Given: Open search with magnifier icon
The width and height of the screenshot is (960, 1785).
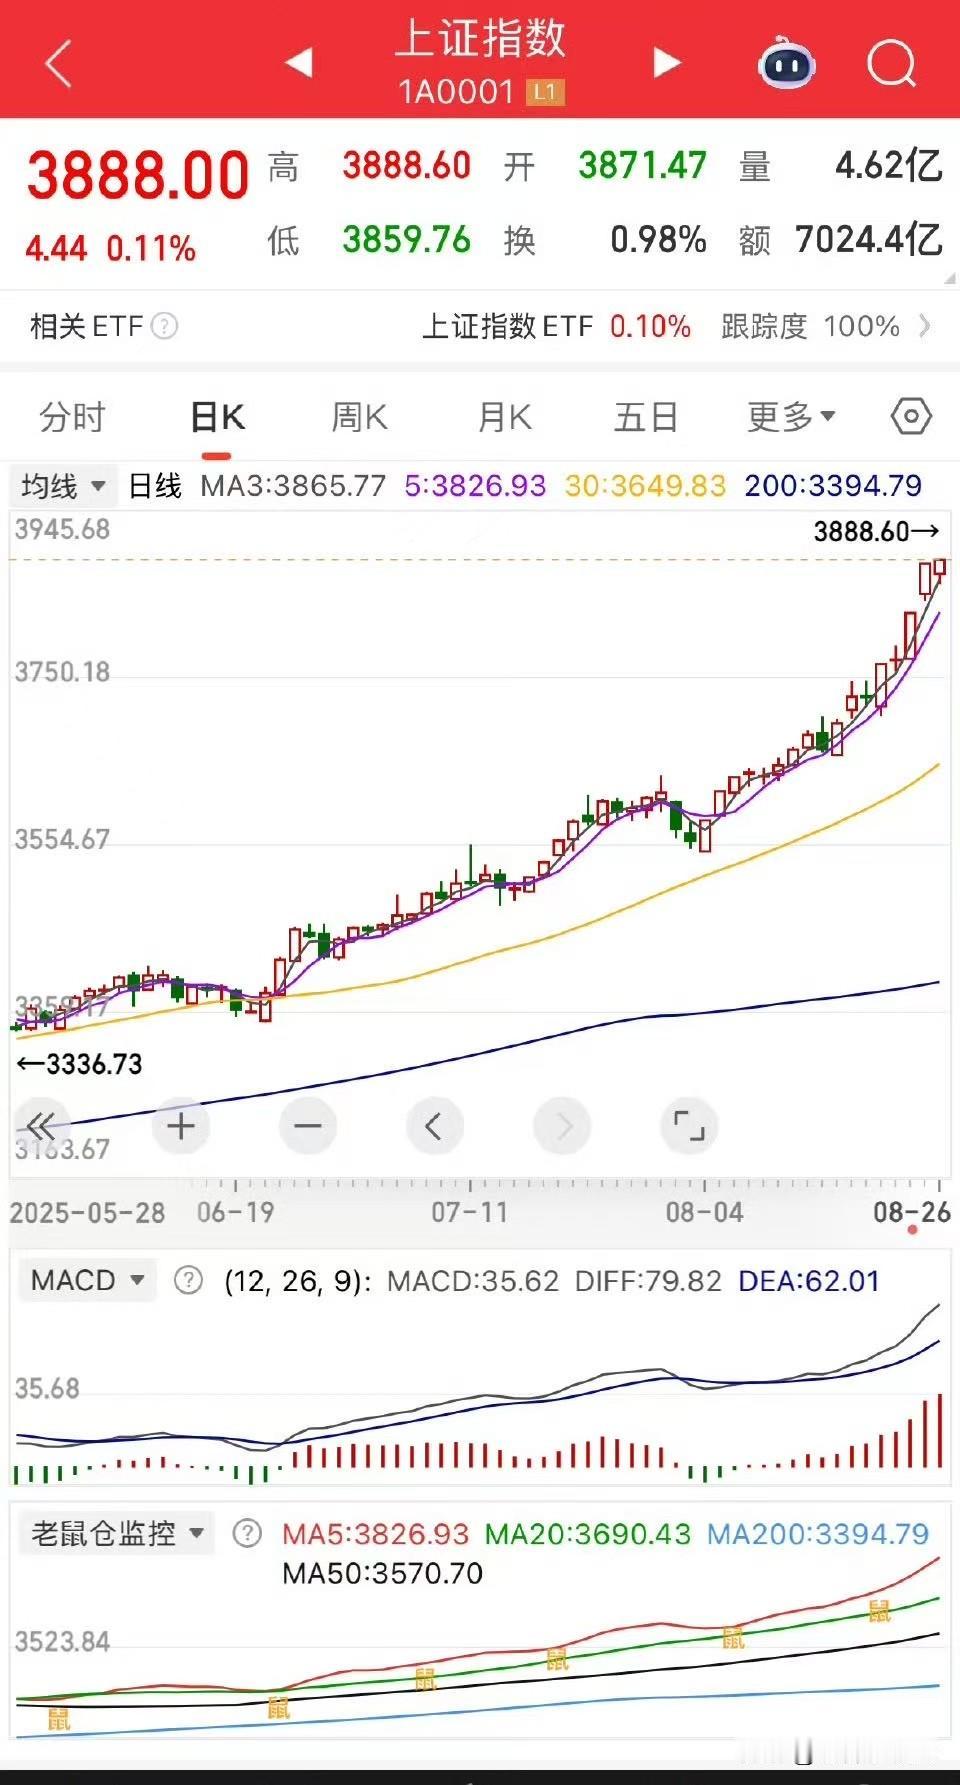Looking at the screenshot, I should (x=891, y=65).
